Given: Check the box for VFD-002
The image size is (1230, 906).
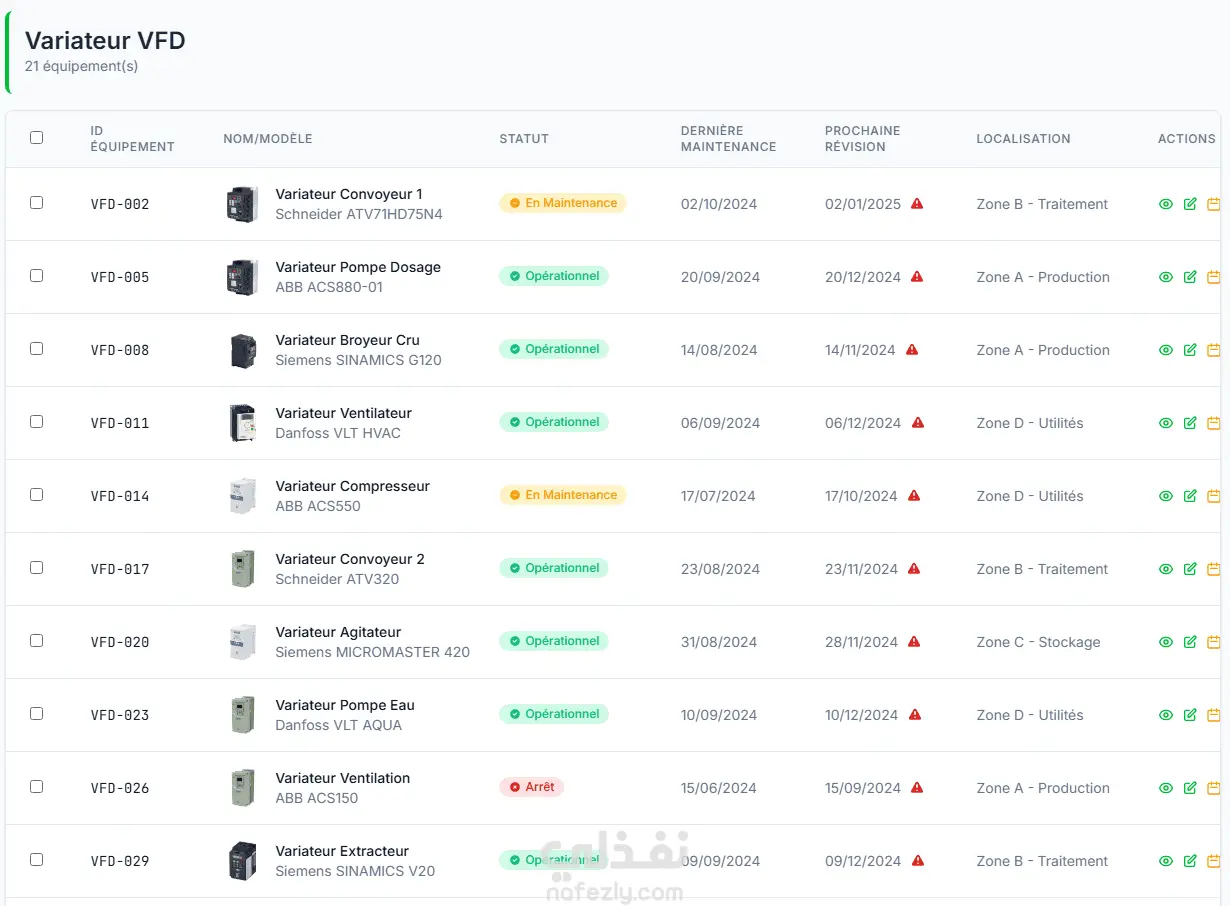Looking at the screenshot, I should [x=37, y=203].
